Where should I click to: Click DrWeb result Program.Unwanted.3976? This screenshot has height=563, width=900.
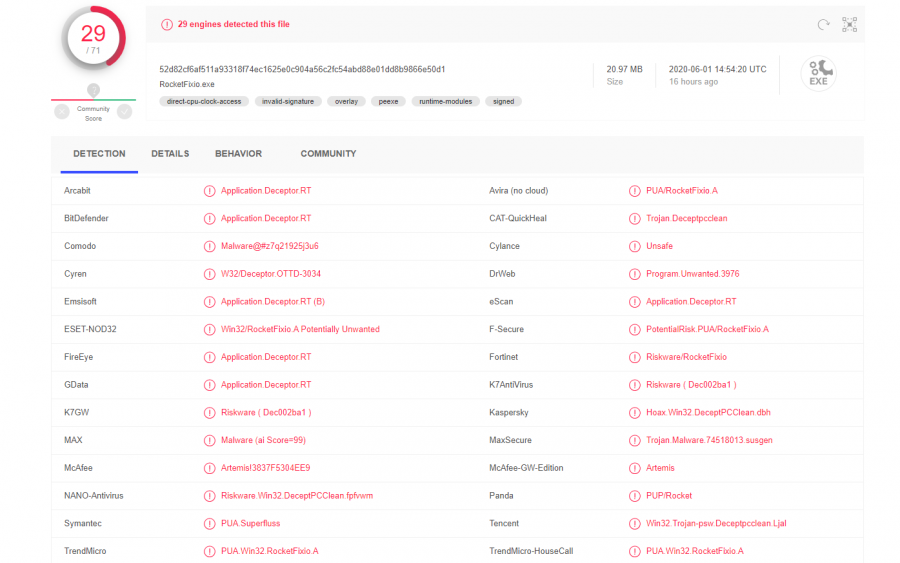(x=693, y=274)
